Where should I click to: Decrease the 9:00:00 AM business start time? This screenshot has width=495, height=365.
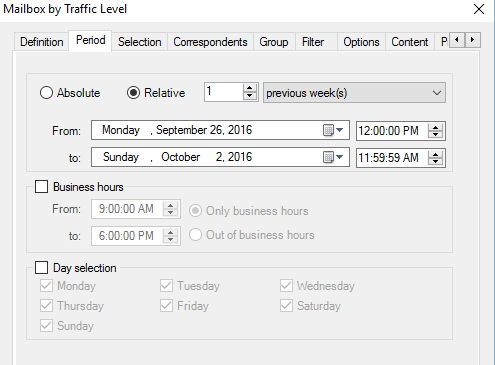pyautogui.click(x=170, y=213)
